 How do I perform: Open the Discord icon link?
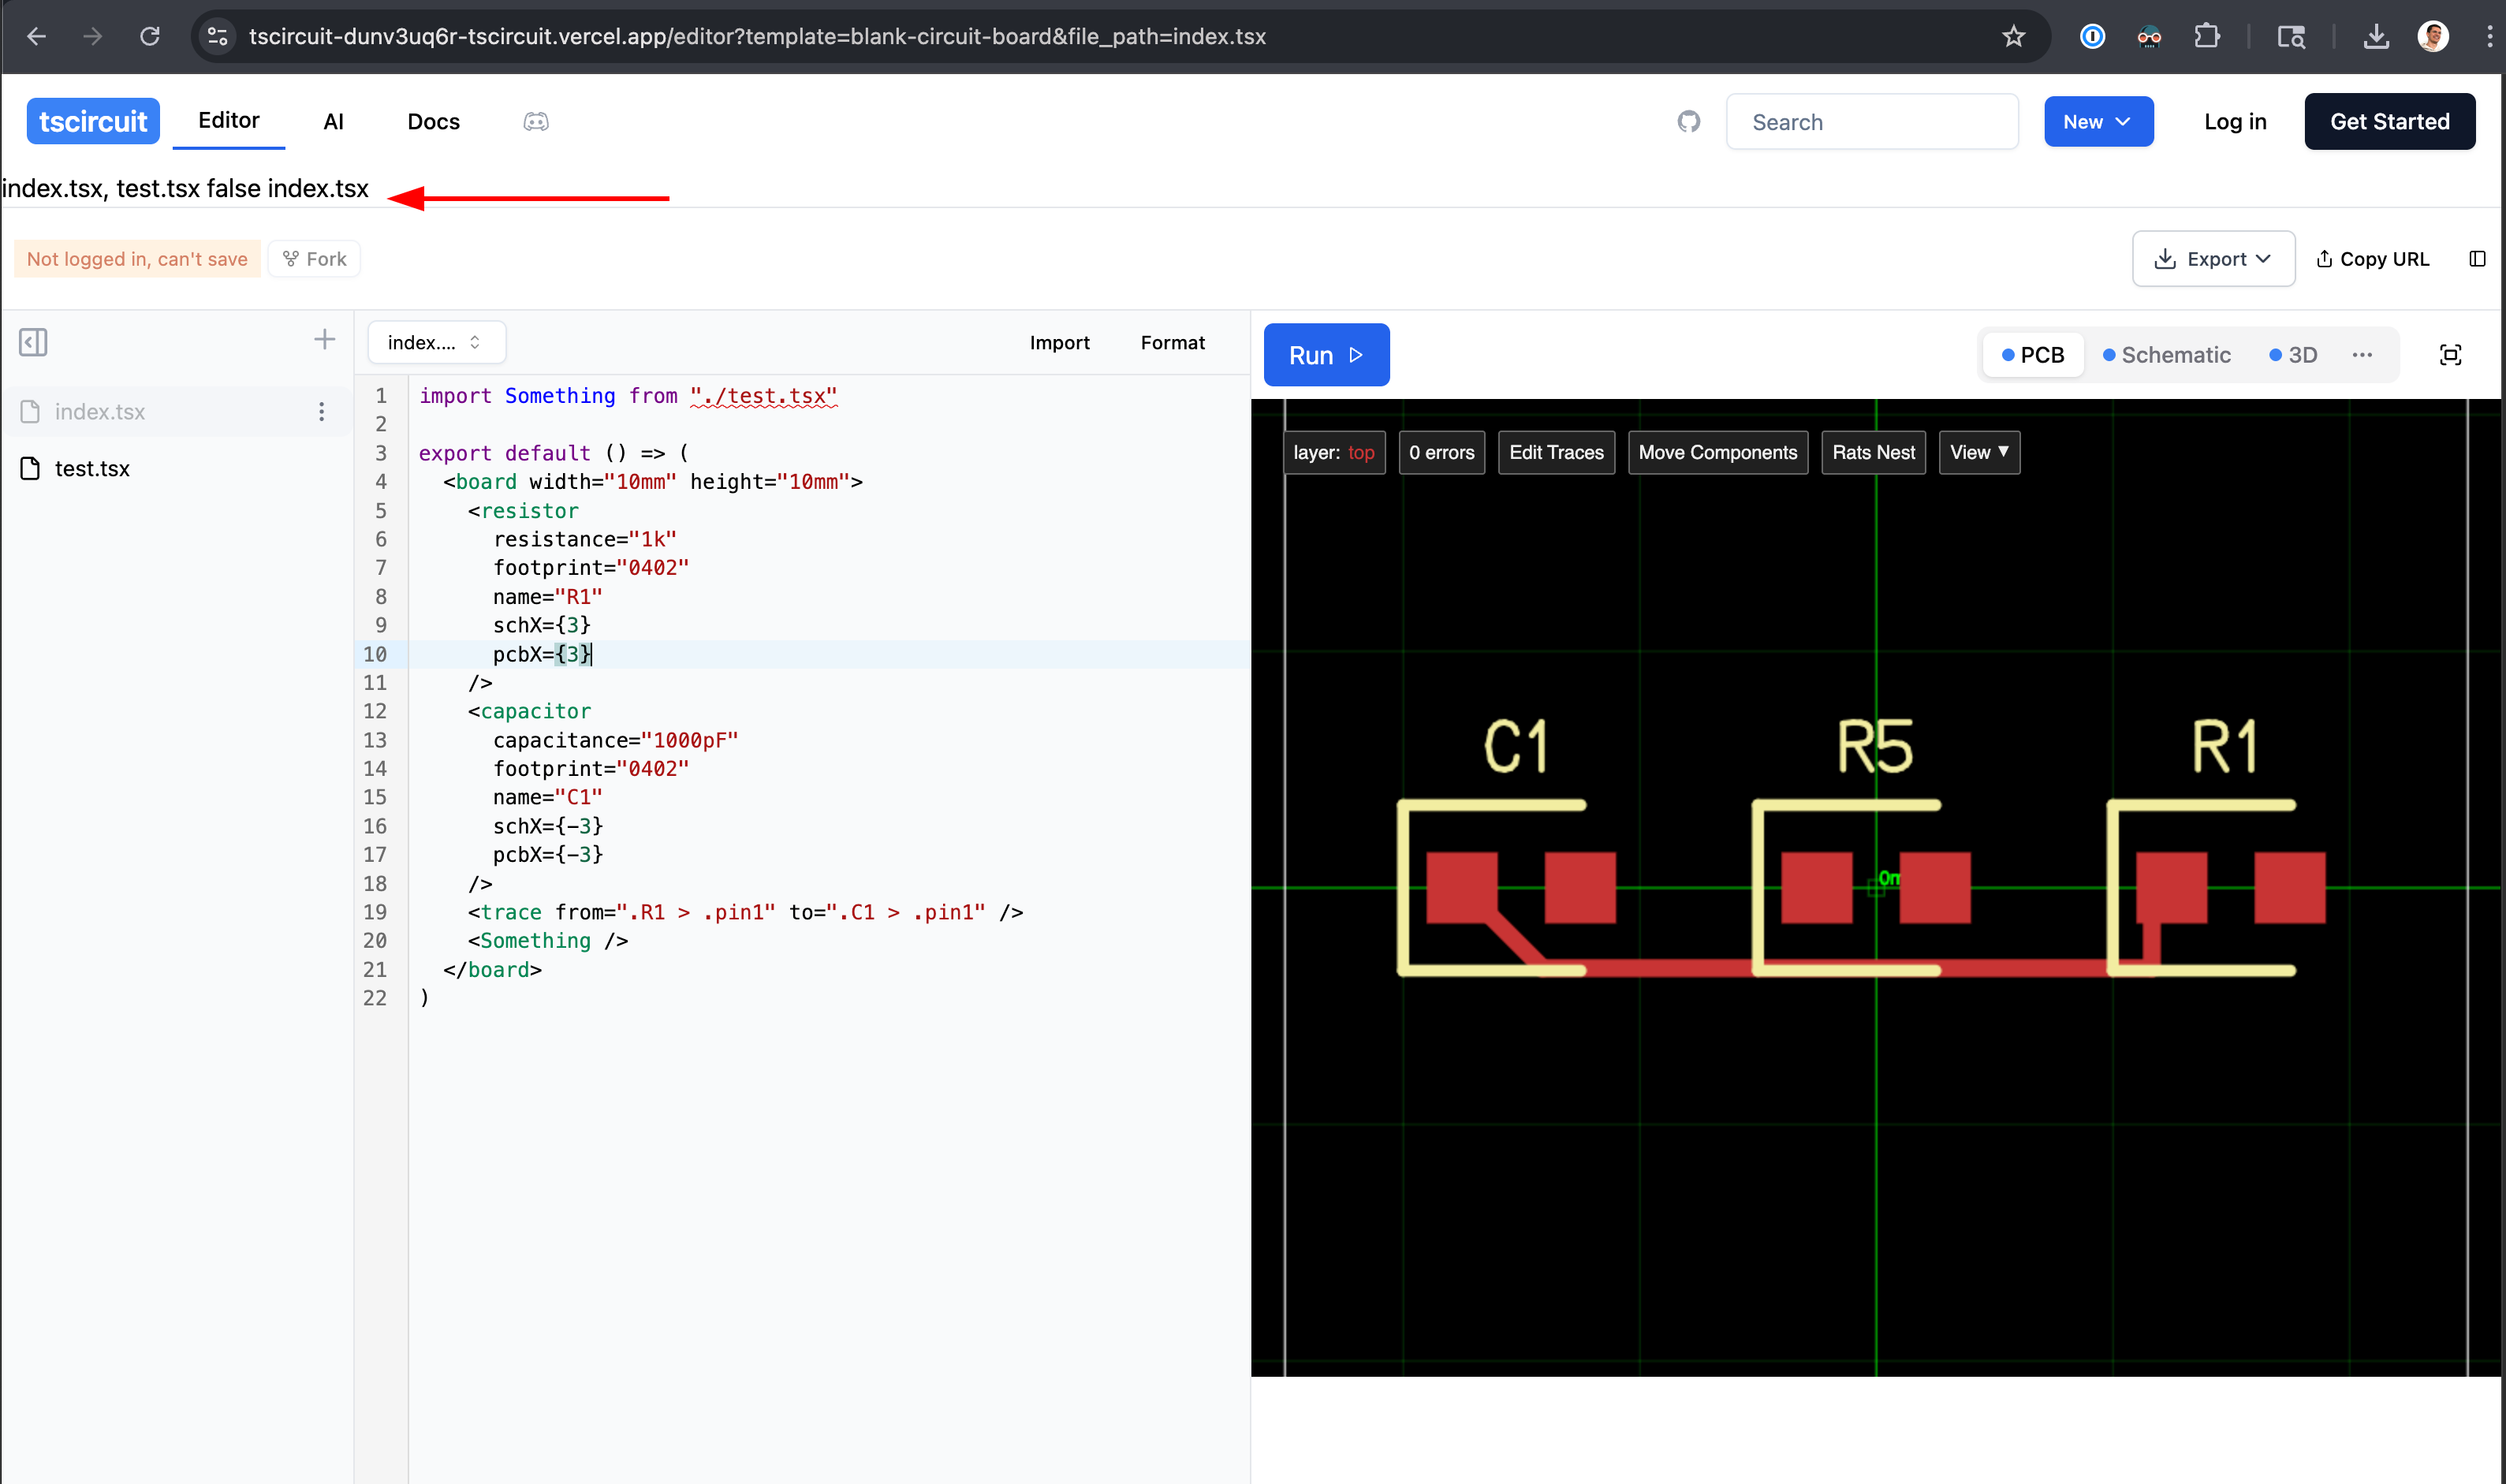(x=536, y=122)
